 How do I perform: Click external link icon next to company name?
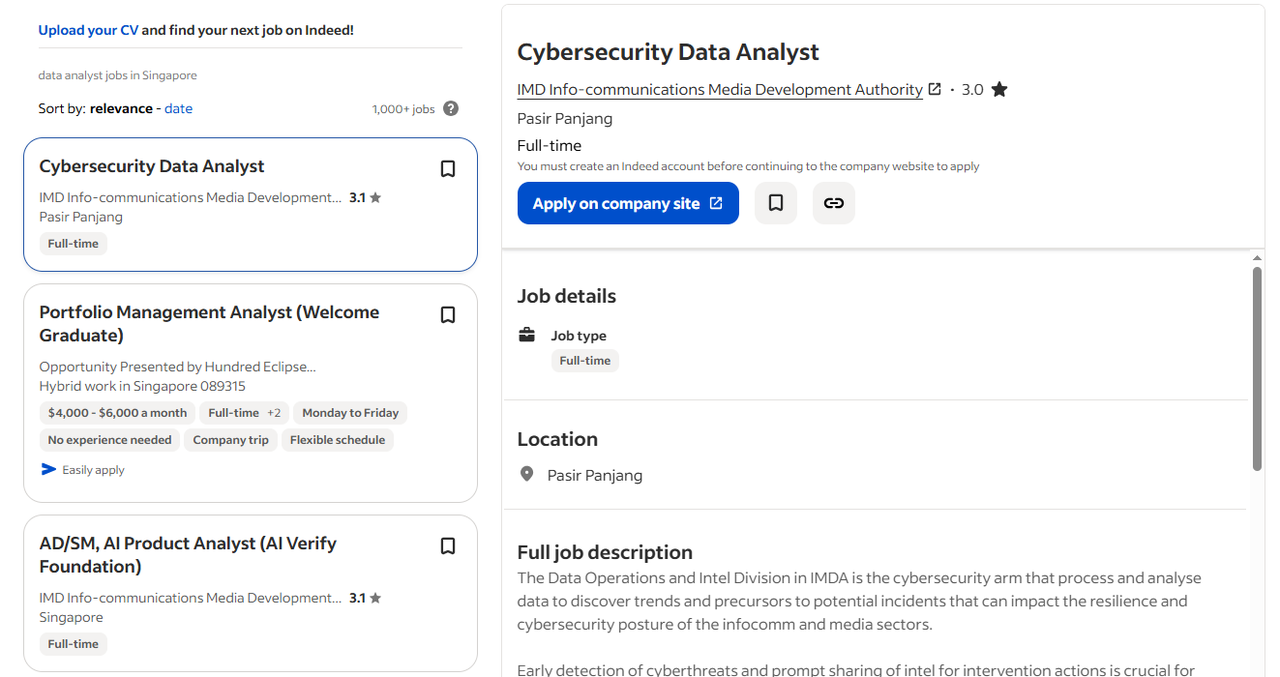(x=935, y=89)
